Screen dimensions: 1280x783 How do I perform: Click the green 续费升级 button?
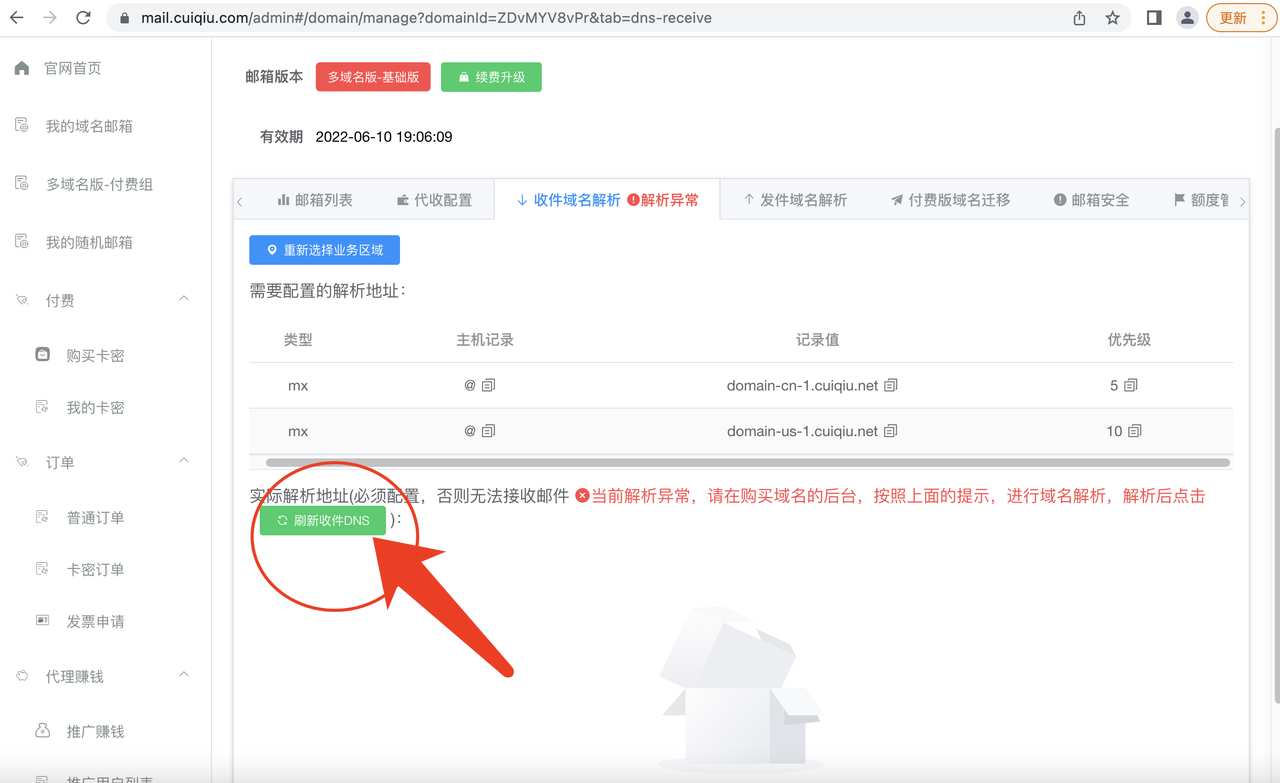(x=491, y=77)
